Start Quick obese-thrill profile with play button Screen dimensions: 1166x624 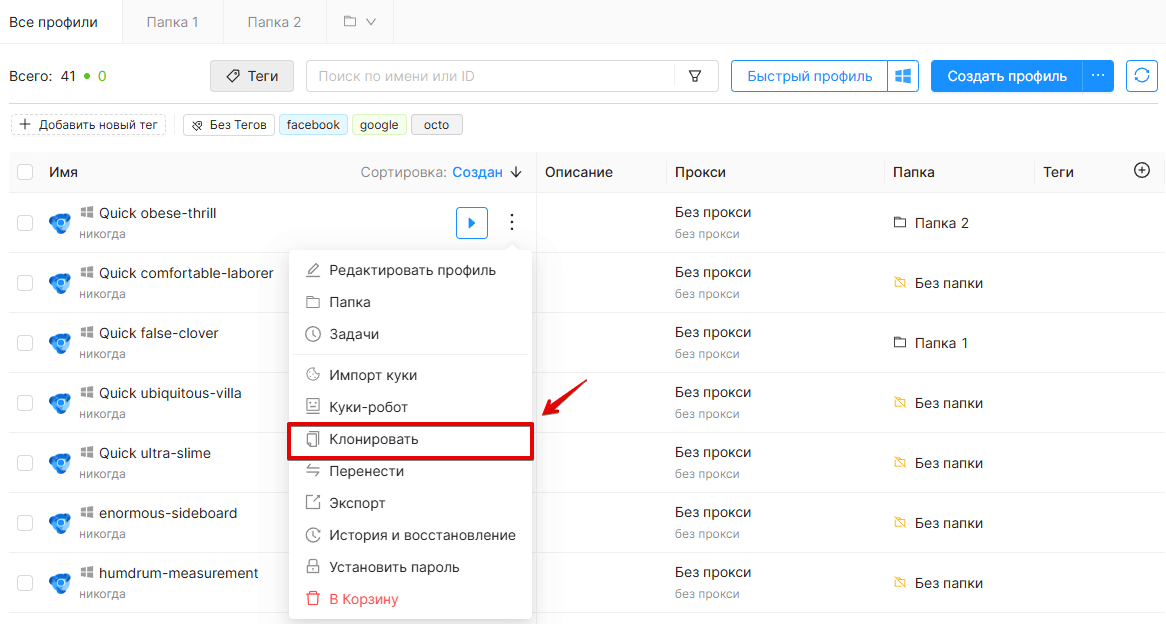[x=471, y=222]
